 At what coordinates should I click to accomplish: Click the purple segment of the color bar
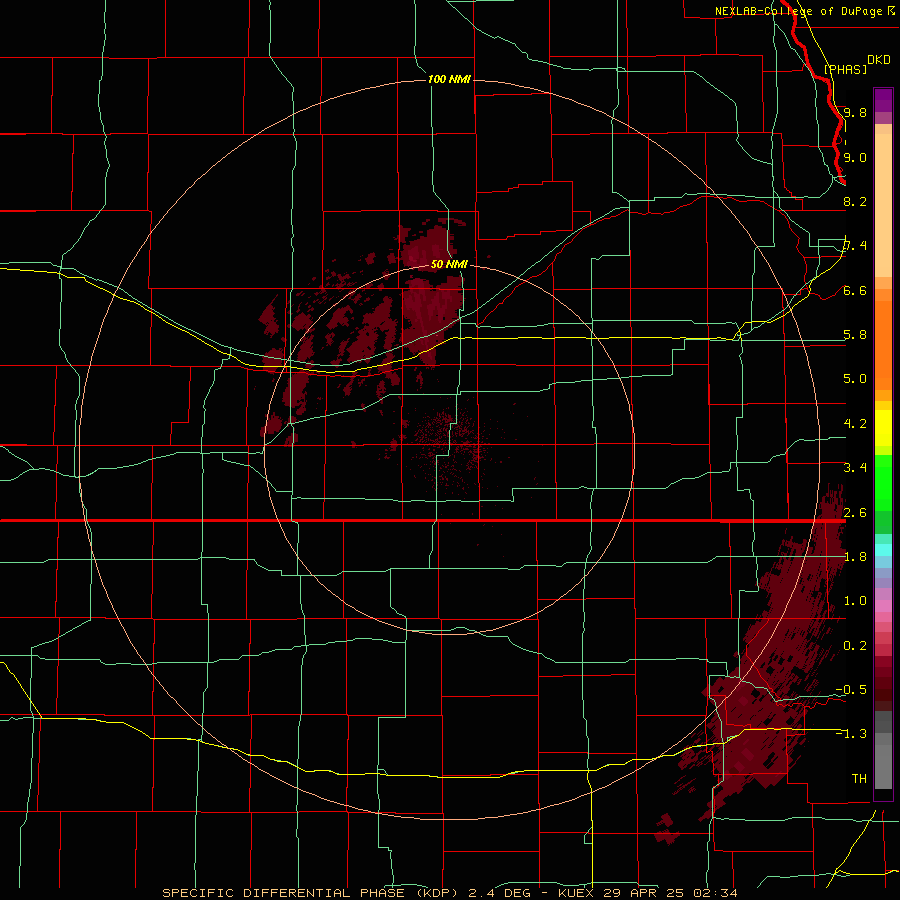(883, 100)
